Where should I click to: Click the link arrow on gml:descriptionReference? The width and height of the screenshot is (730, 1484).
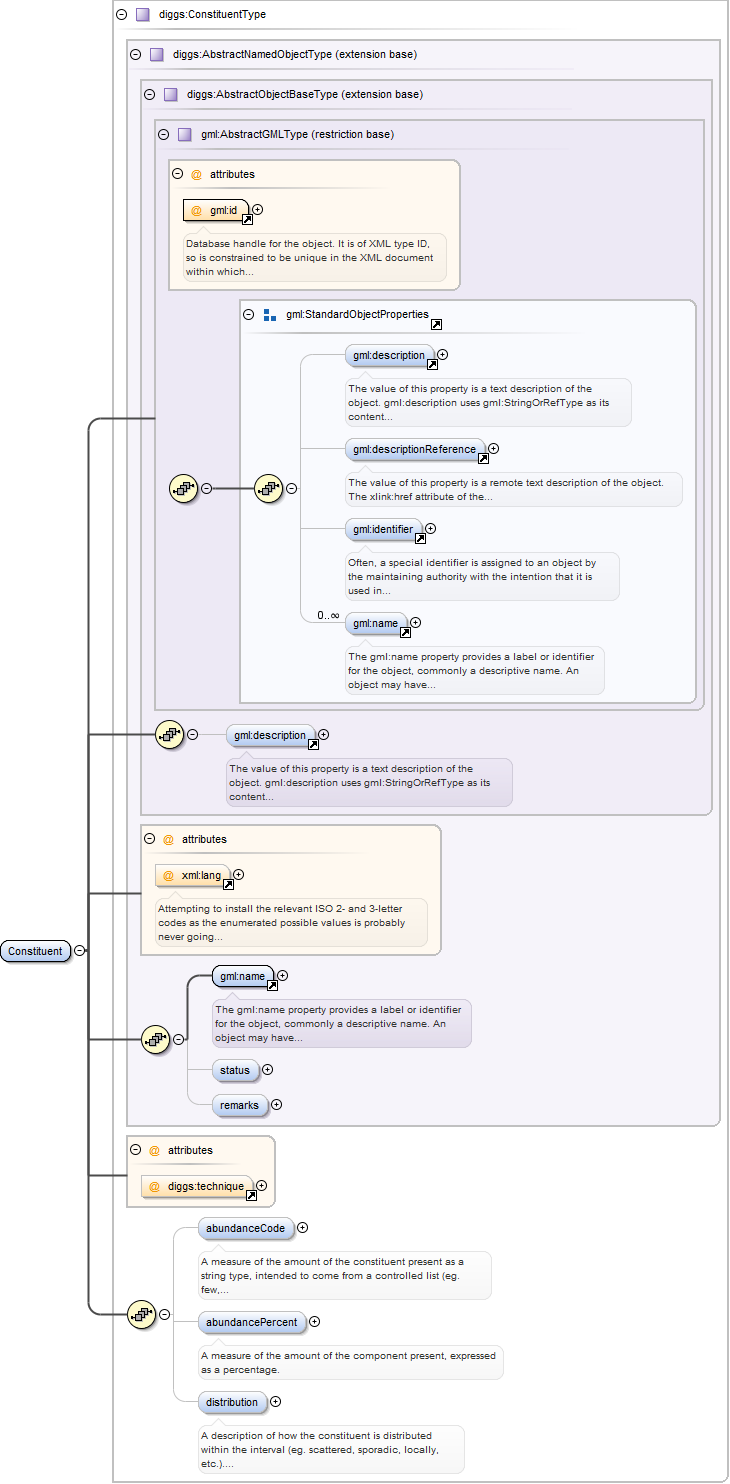[483, 459]
